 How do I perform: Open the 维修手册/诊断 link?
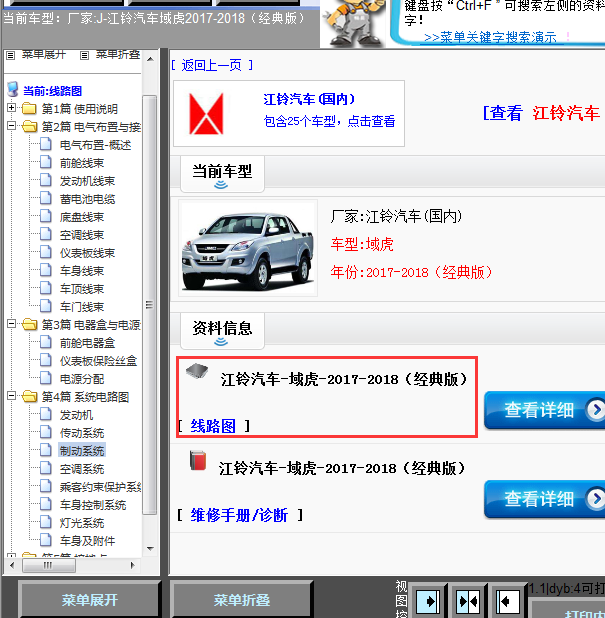tap(239, 515)
